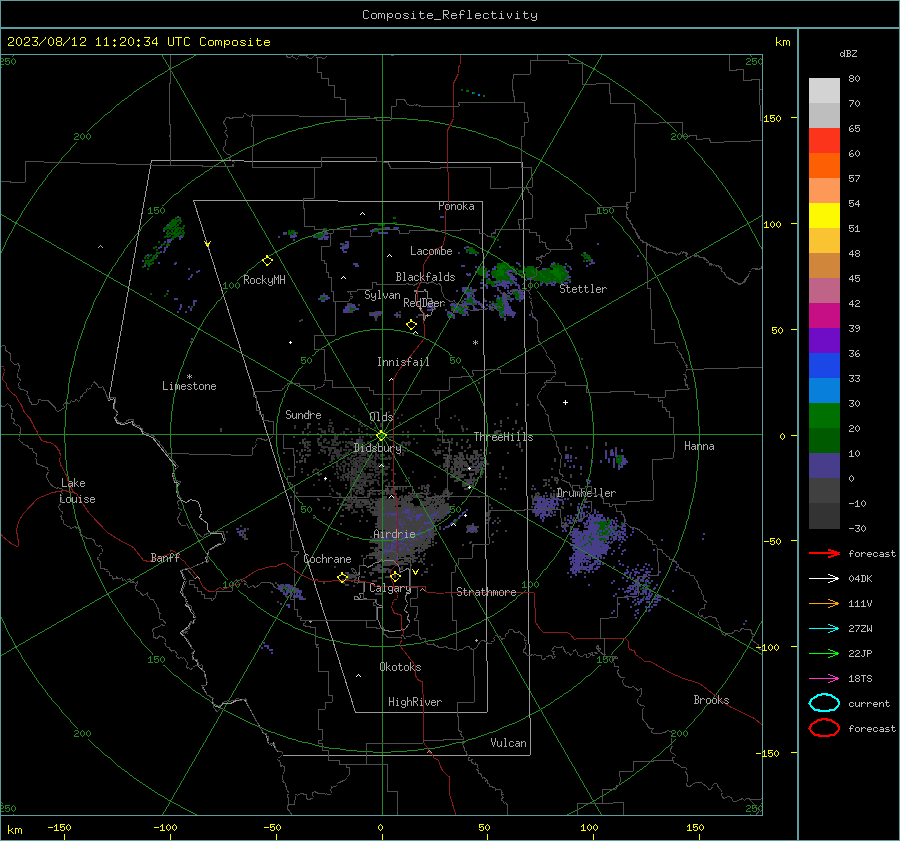This screenshot has width=900, height=841.
Task: Click the green 22JP arrow legend icon
Action: [824, 653]
